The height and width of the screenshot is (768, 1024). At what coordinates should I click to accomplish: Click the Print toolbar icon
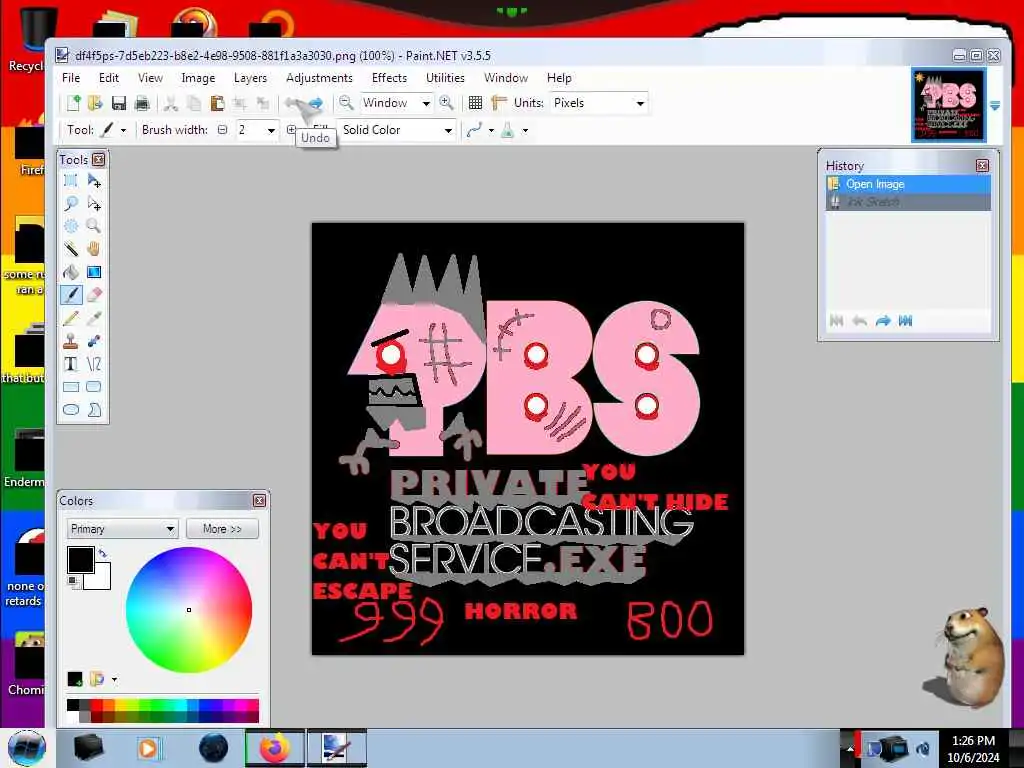tap(142, 103)
